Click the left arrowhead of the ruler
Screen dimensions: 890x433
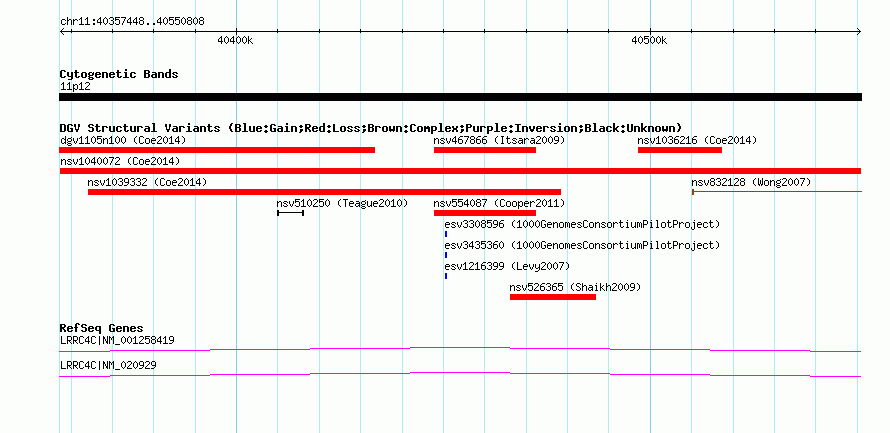(62, 31)
